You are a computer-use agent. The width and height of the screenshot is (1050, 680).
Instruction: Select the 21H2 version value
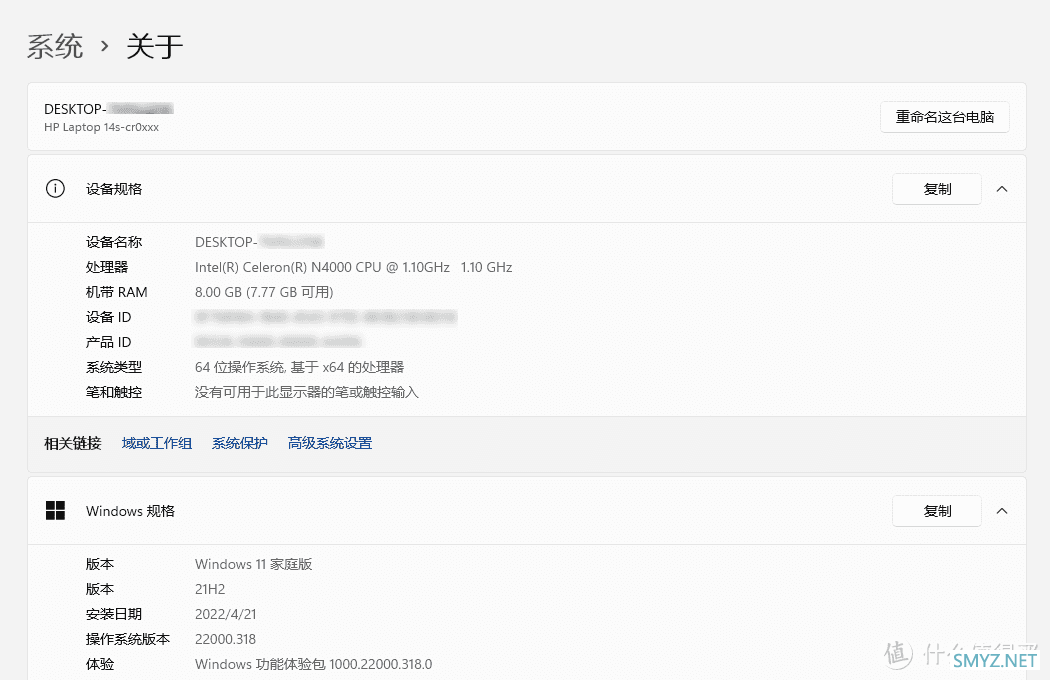(210, 590)
